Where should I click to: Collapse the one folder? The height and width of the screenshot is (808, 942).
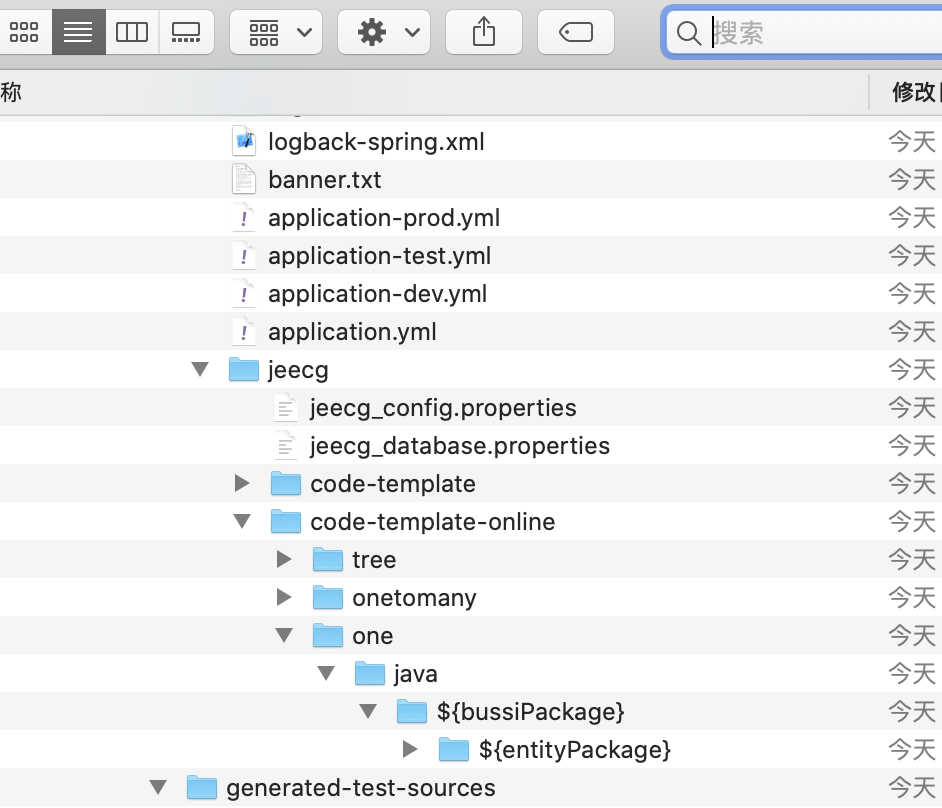(284, 635)
